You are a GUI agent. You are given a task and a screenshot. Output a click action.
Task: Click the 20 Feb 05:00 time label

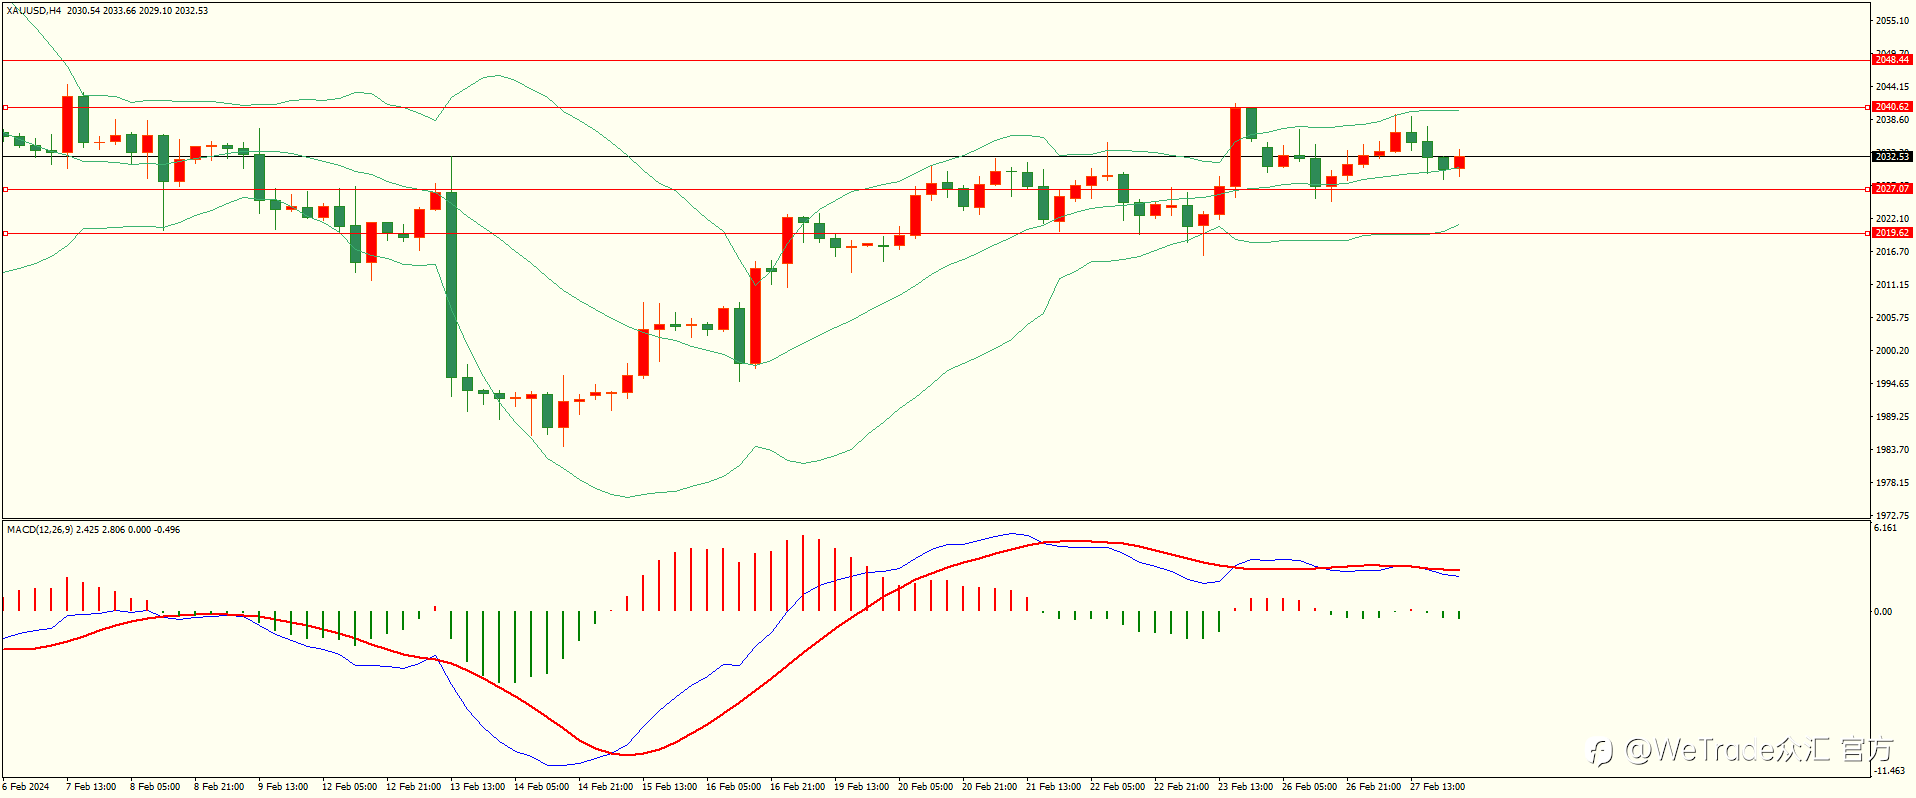click(x=925, y=787)
